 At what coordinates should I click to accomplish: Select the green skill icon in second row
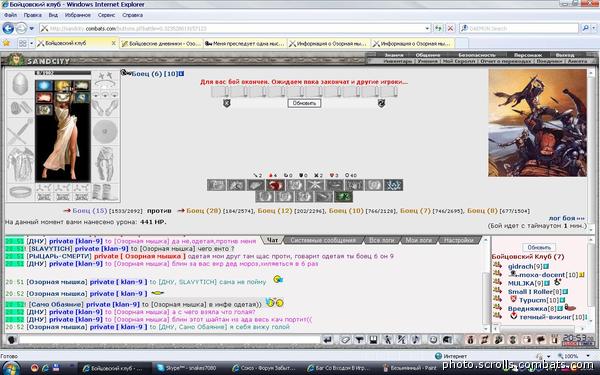click(343, 197)
